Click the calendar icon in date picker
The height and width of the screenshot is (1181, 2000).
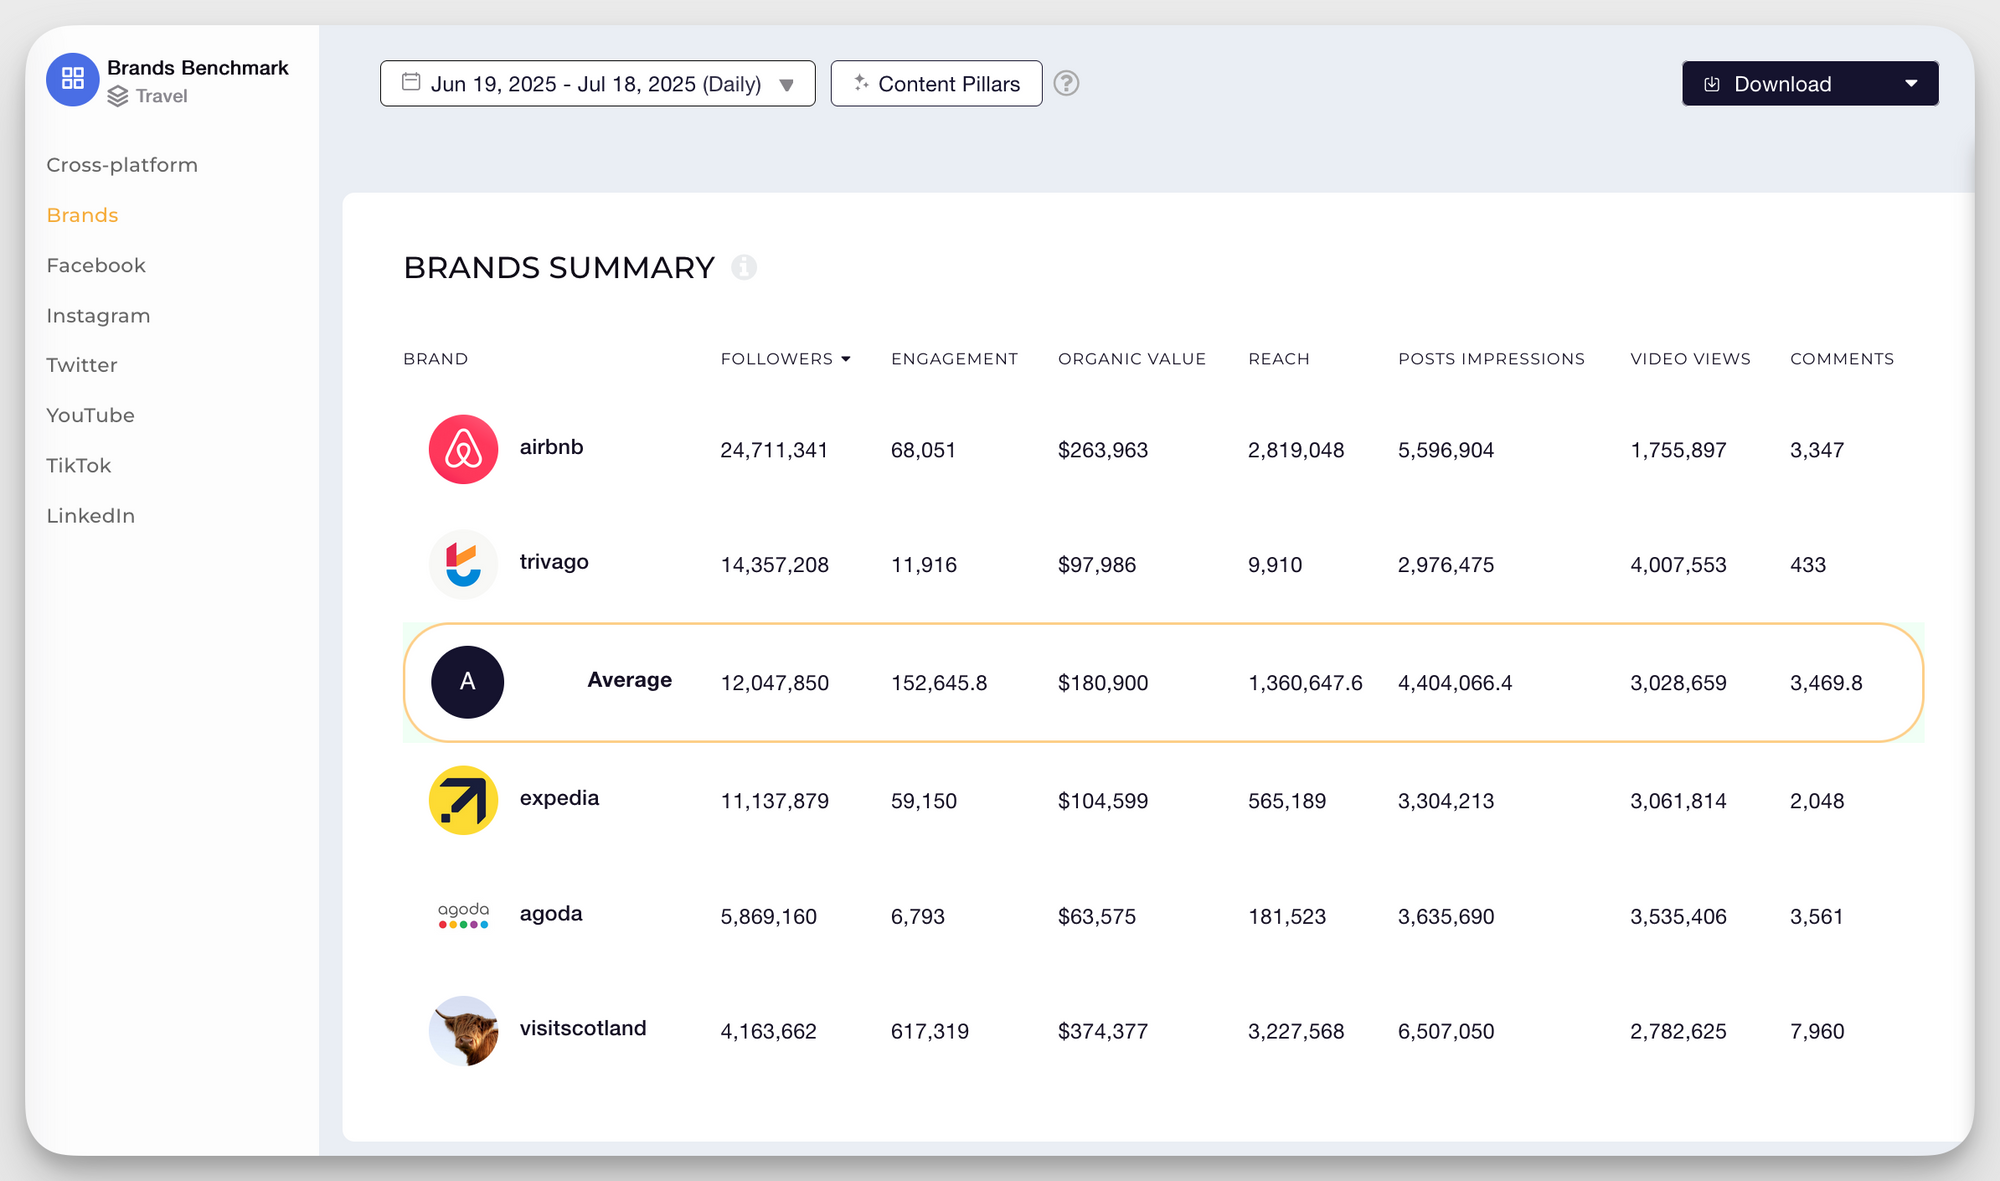coord(411,82)
